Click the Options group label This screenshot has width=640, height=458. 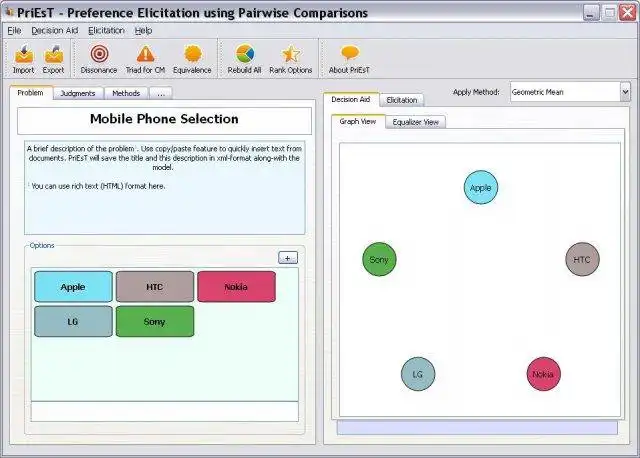click(42, 245)
